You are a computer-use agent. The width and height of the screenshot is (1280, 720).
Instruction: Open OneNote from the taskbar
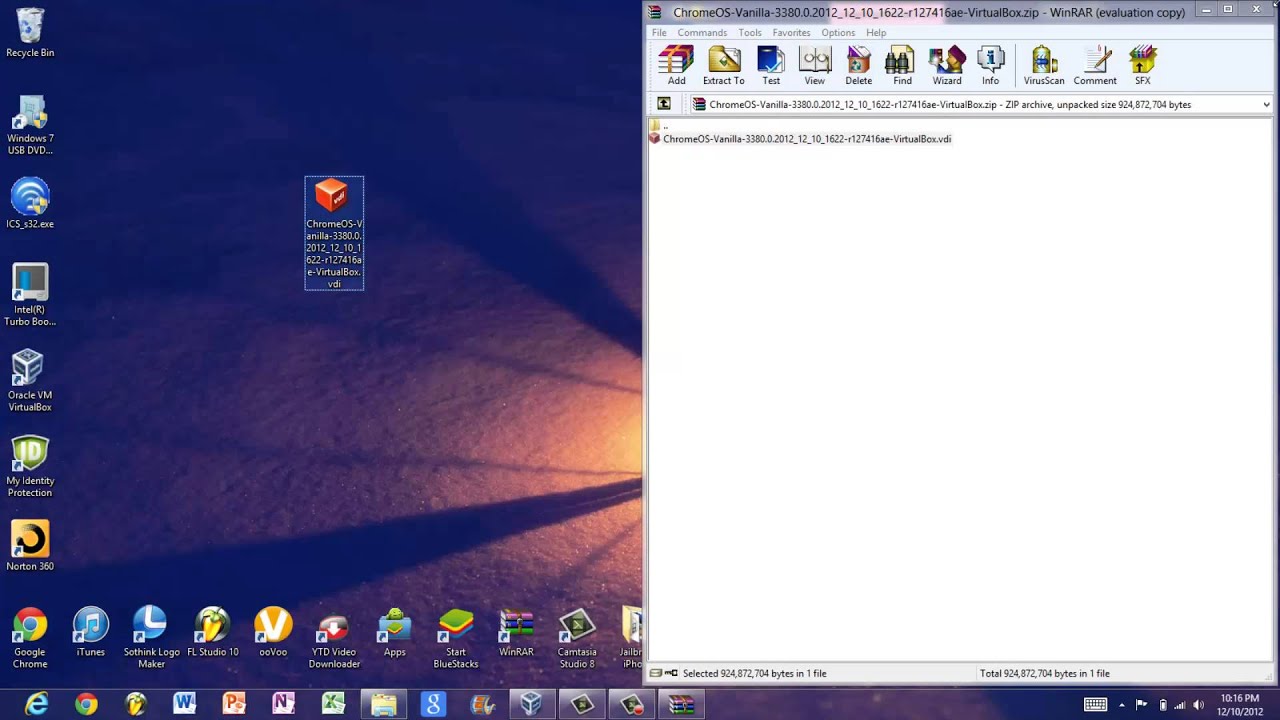pos(283,705)
